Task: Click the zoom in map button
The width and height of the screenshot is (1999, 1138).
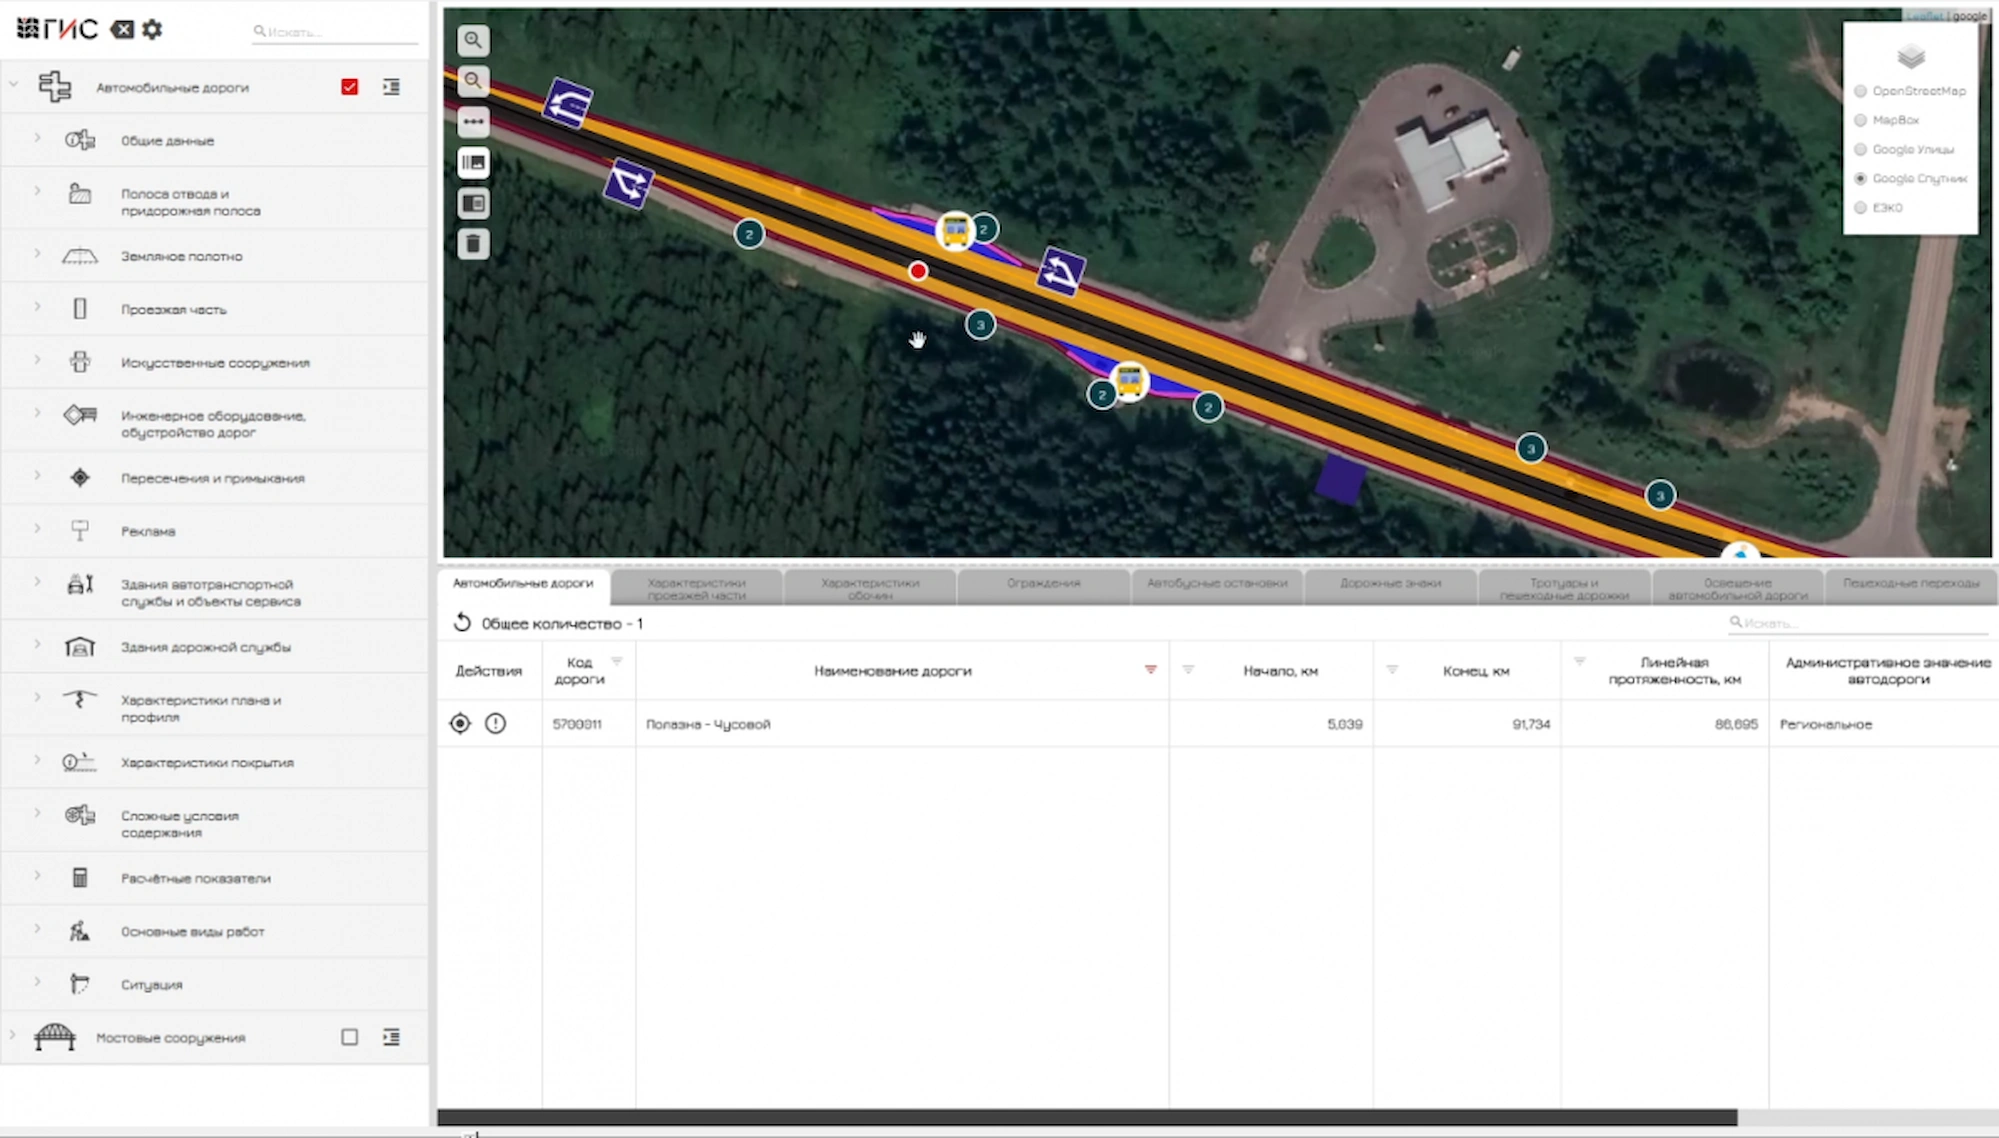Action: [473, 40]
